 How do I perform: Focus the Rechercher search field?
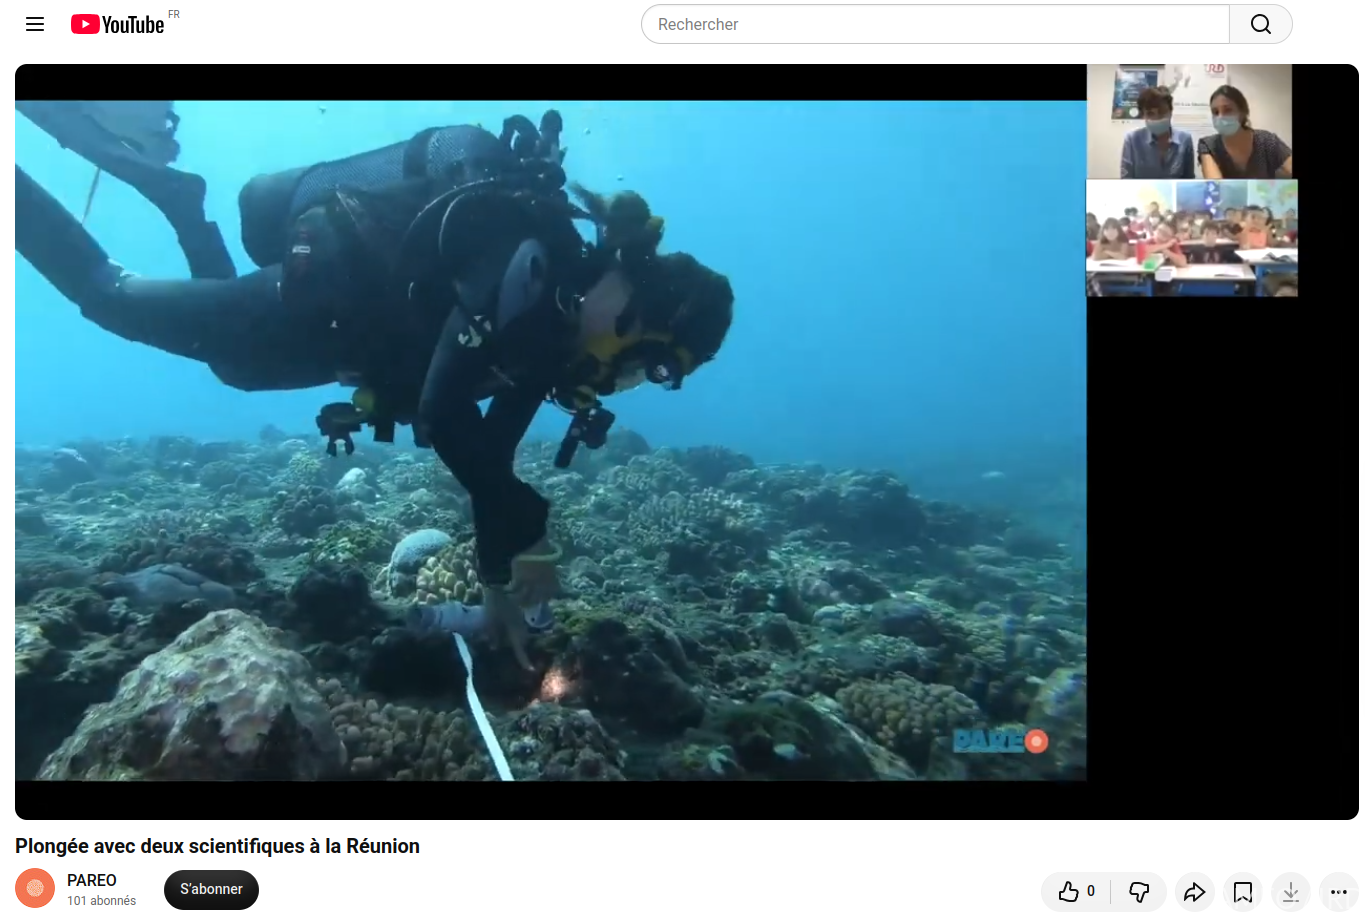point(935,24)
